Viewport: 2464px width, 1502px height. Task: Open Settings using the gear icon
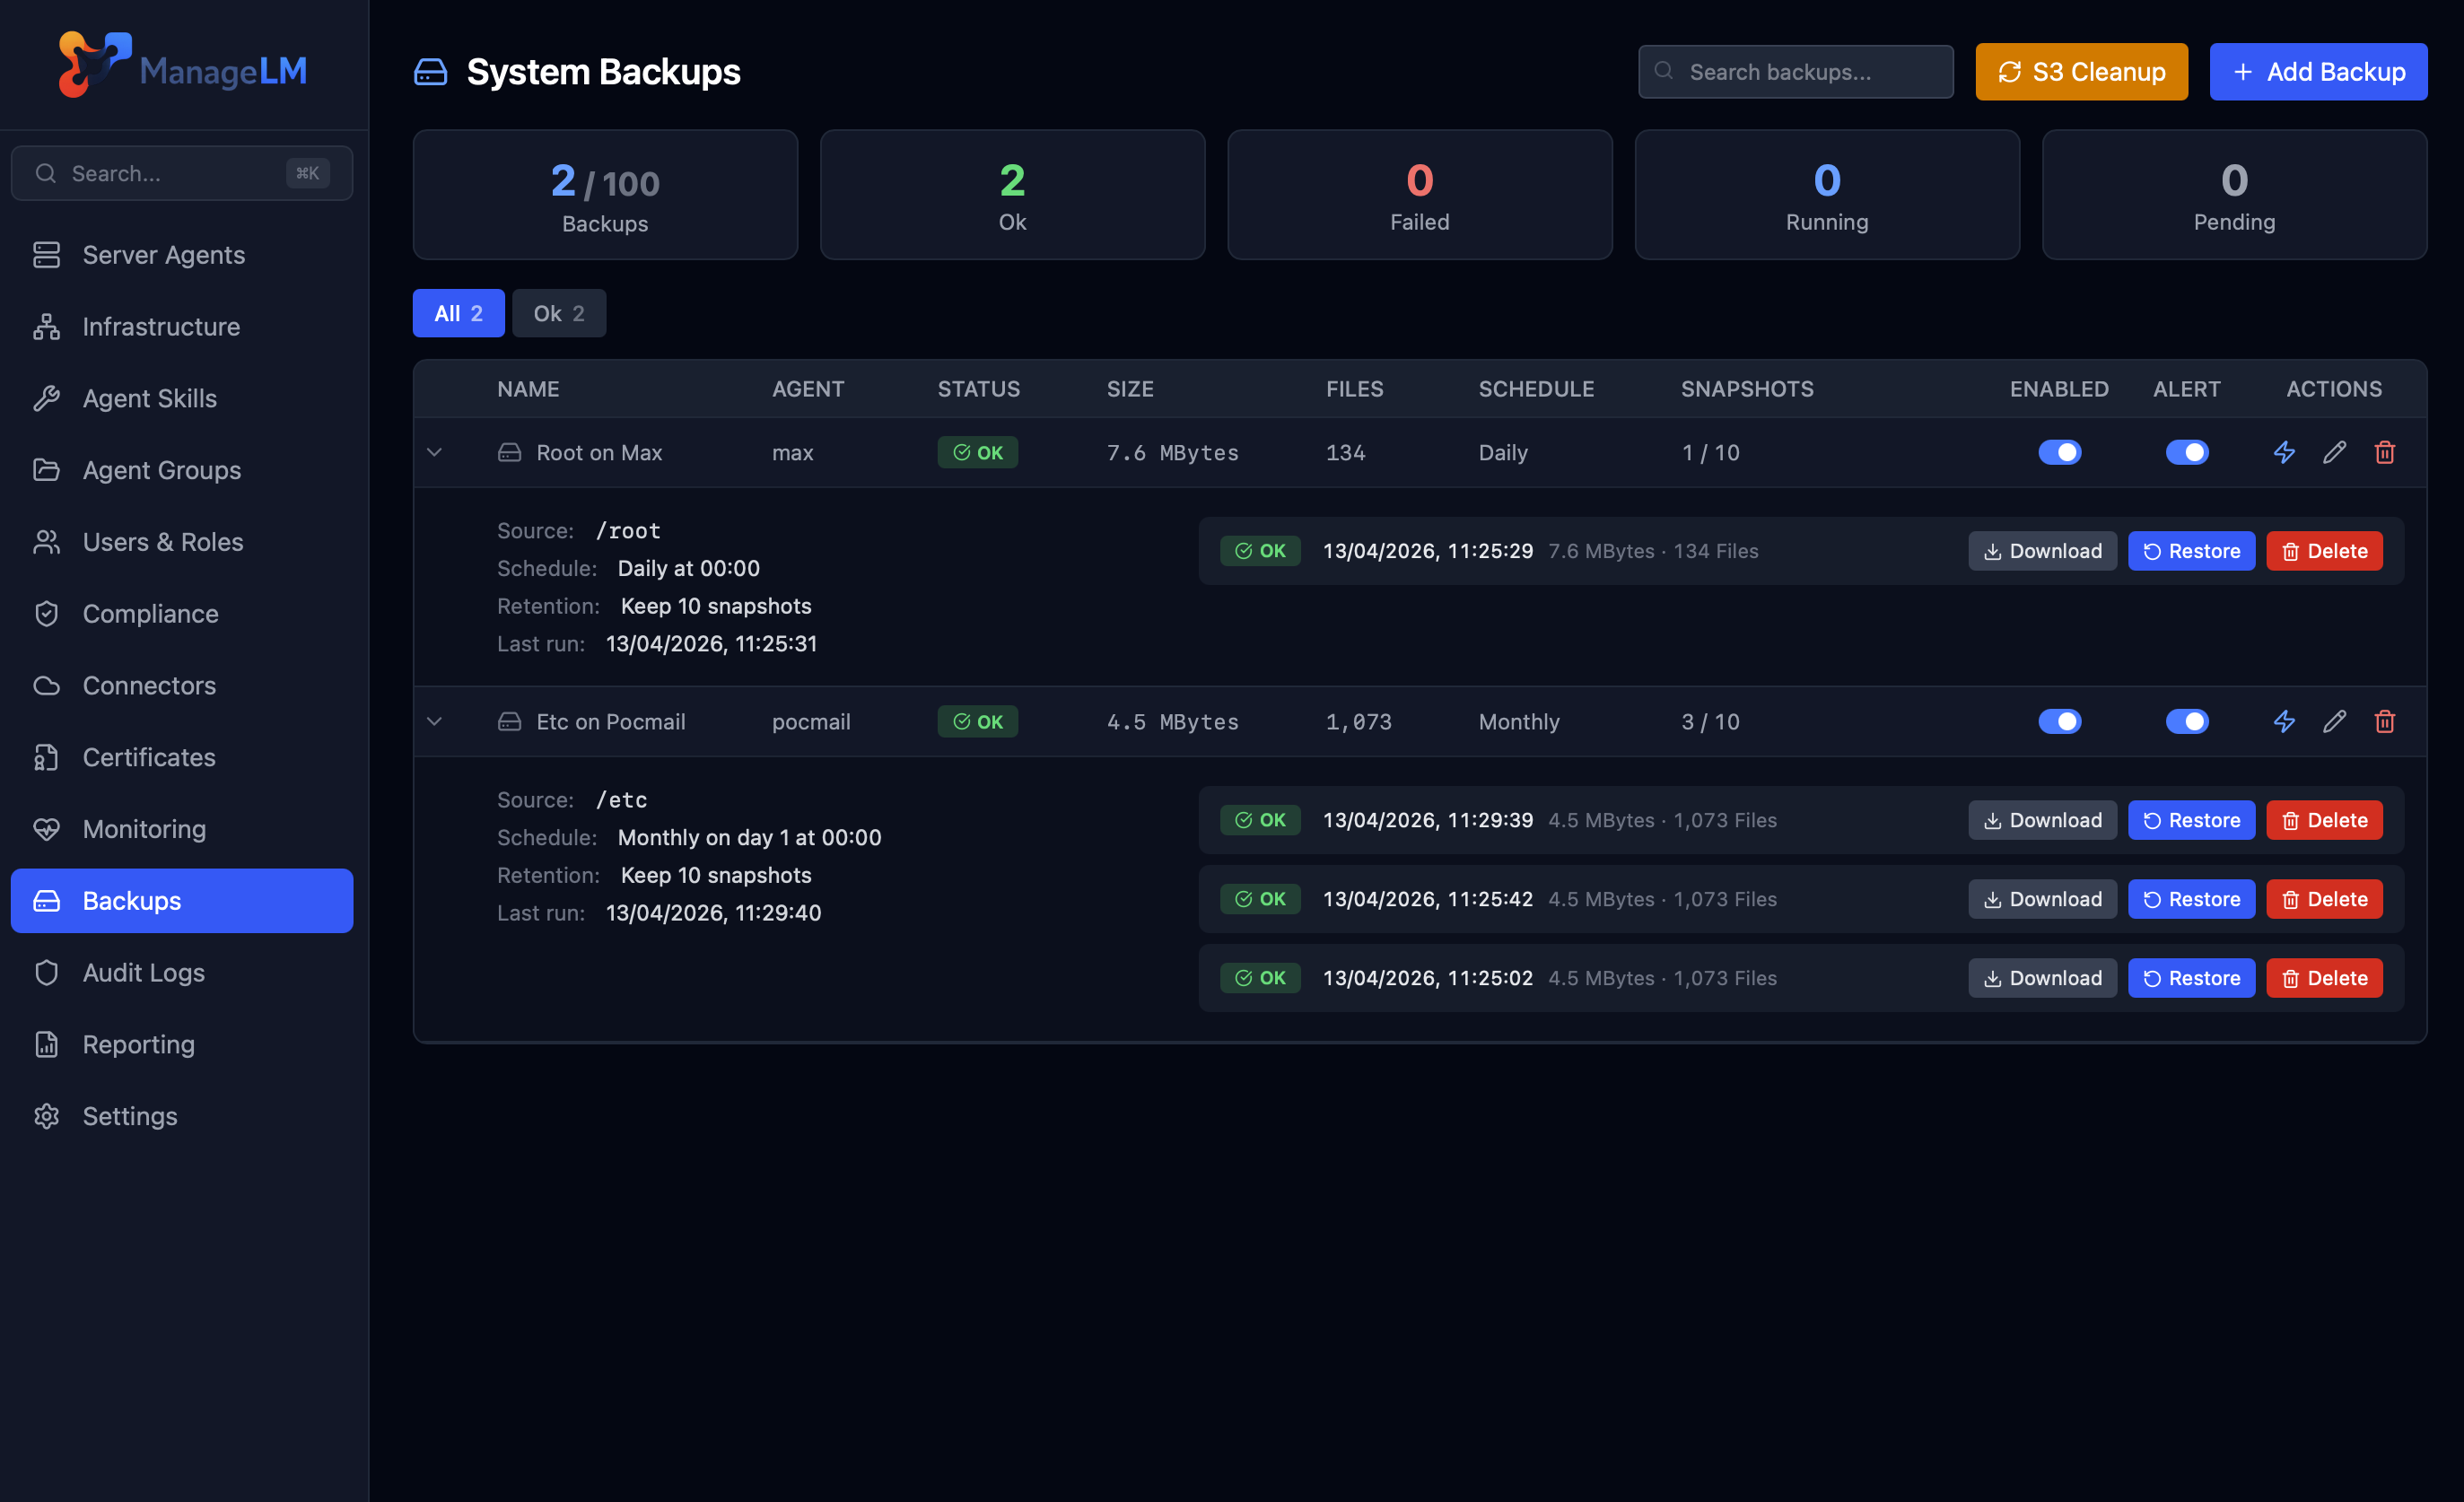[47, 1115]
